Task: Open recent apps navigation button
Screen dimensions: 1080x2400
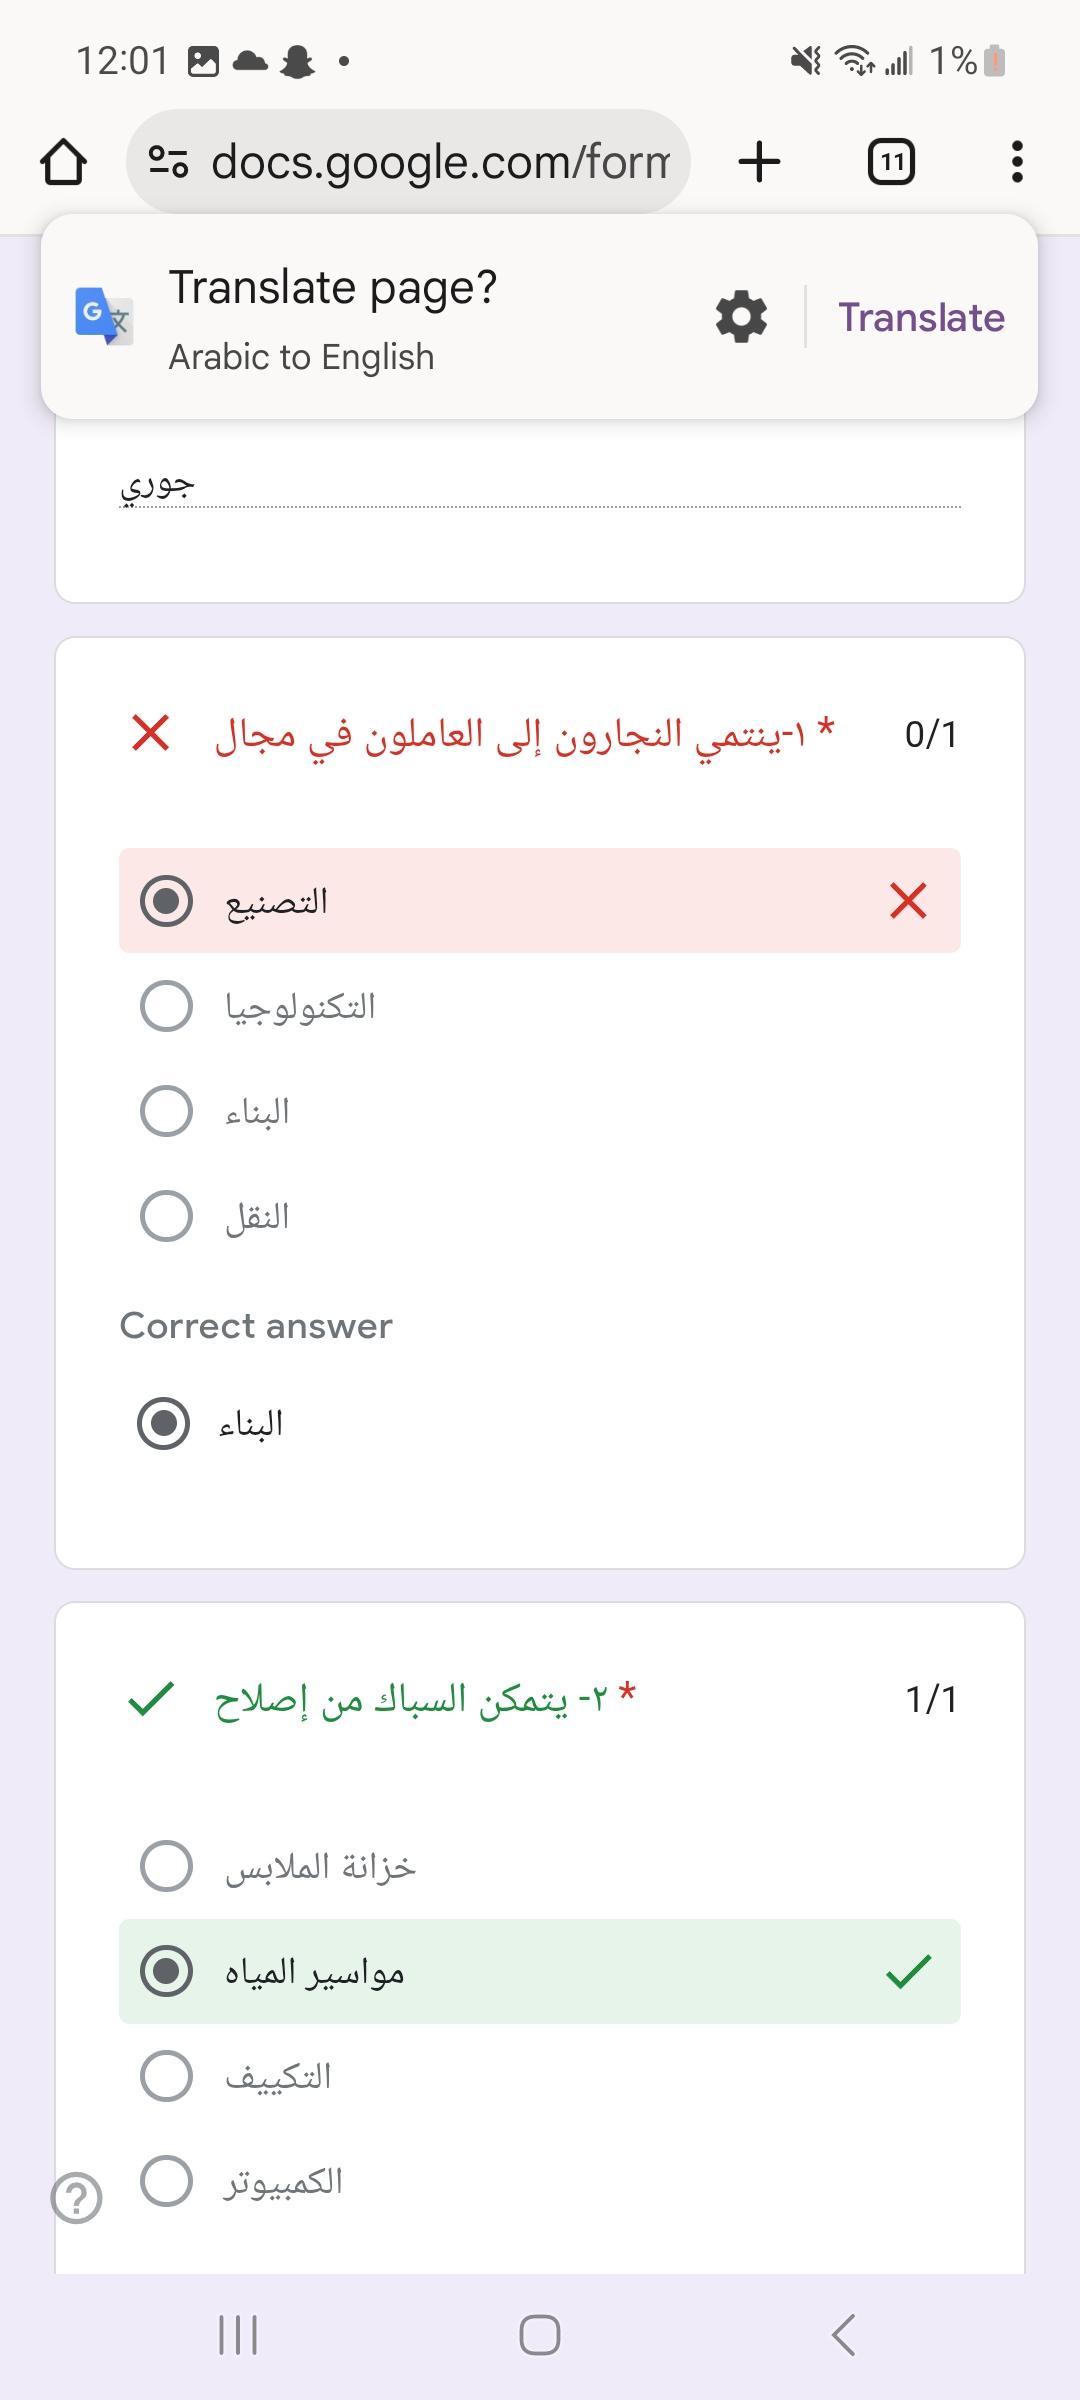Action: 238,2336
